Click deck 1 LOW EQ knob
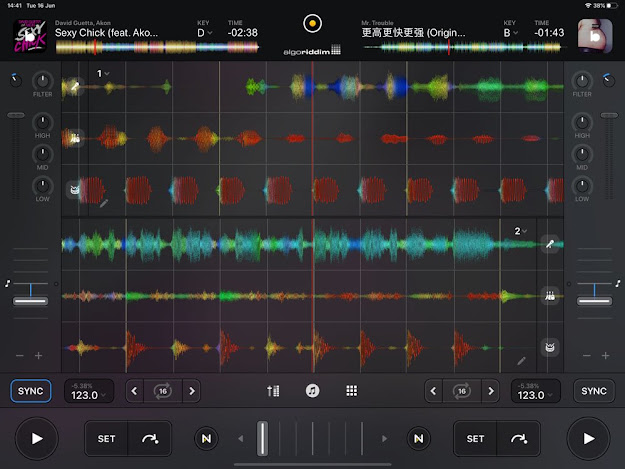Viewport: 625px width, 469px height. 42,186
